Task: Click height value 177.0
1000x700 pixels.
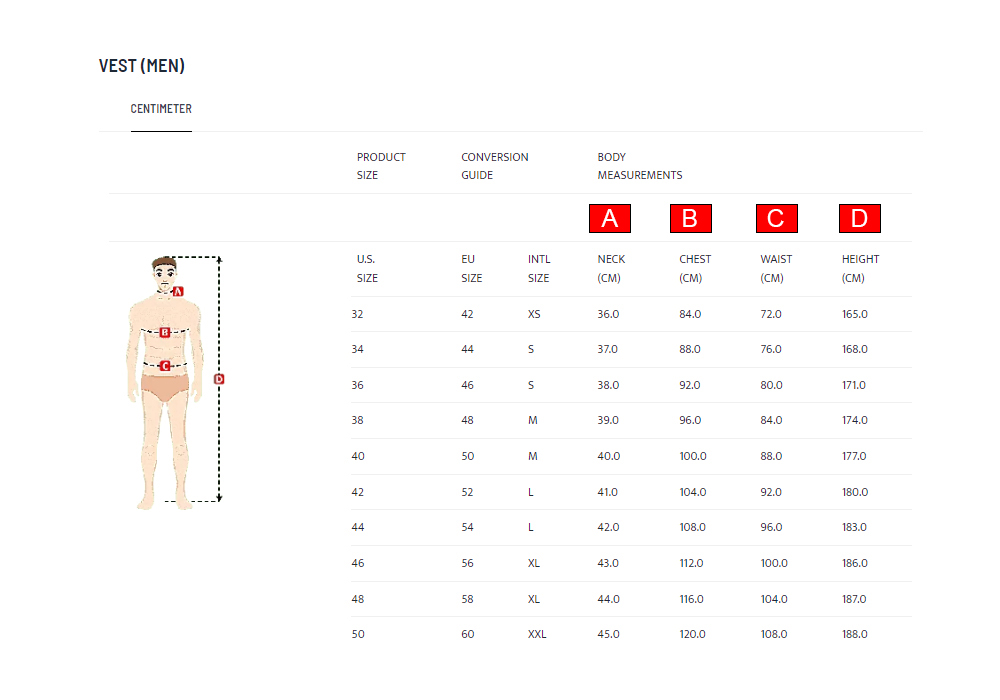Action: 854,456
